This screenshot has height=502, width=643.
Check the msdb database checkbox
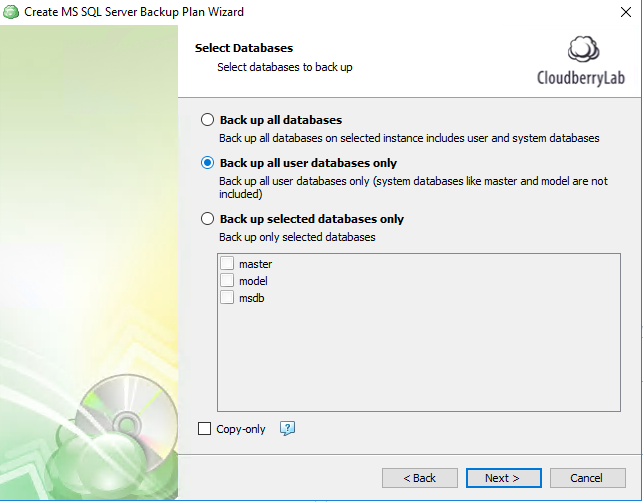coord(227,297)
